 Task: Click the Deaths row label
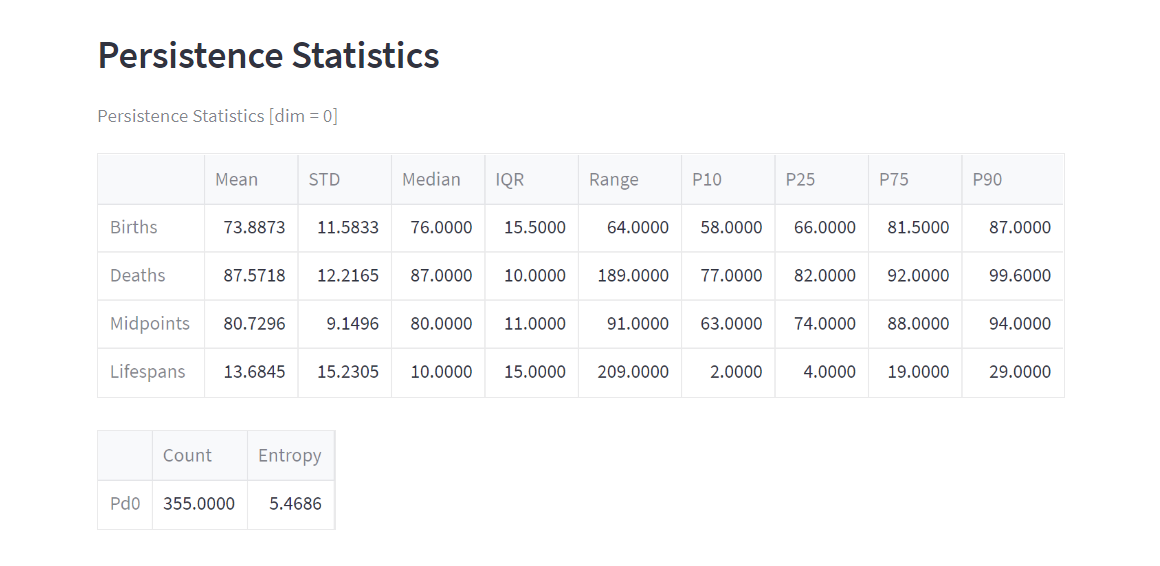(138, 276)
